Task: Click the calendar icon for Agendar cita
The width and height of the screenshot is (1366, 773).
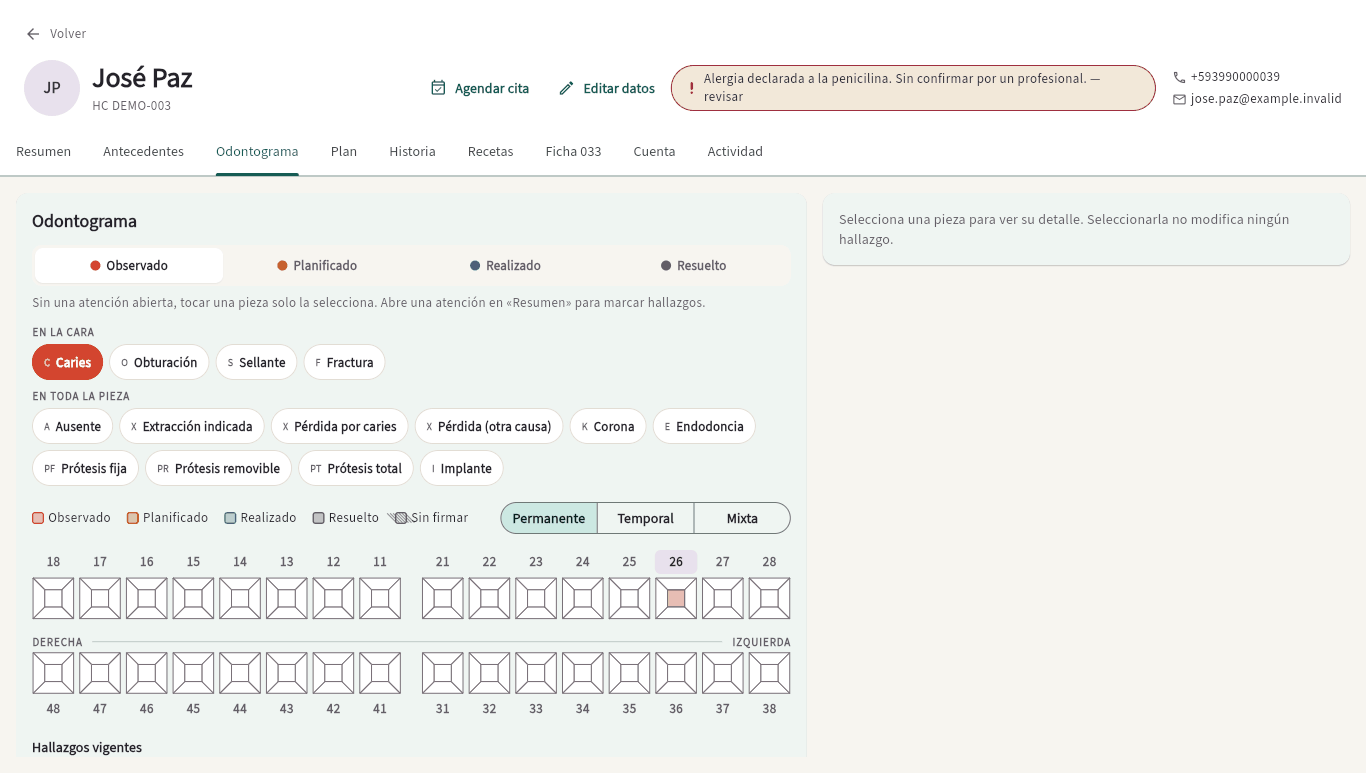Action: coord(438,88)
